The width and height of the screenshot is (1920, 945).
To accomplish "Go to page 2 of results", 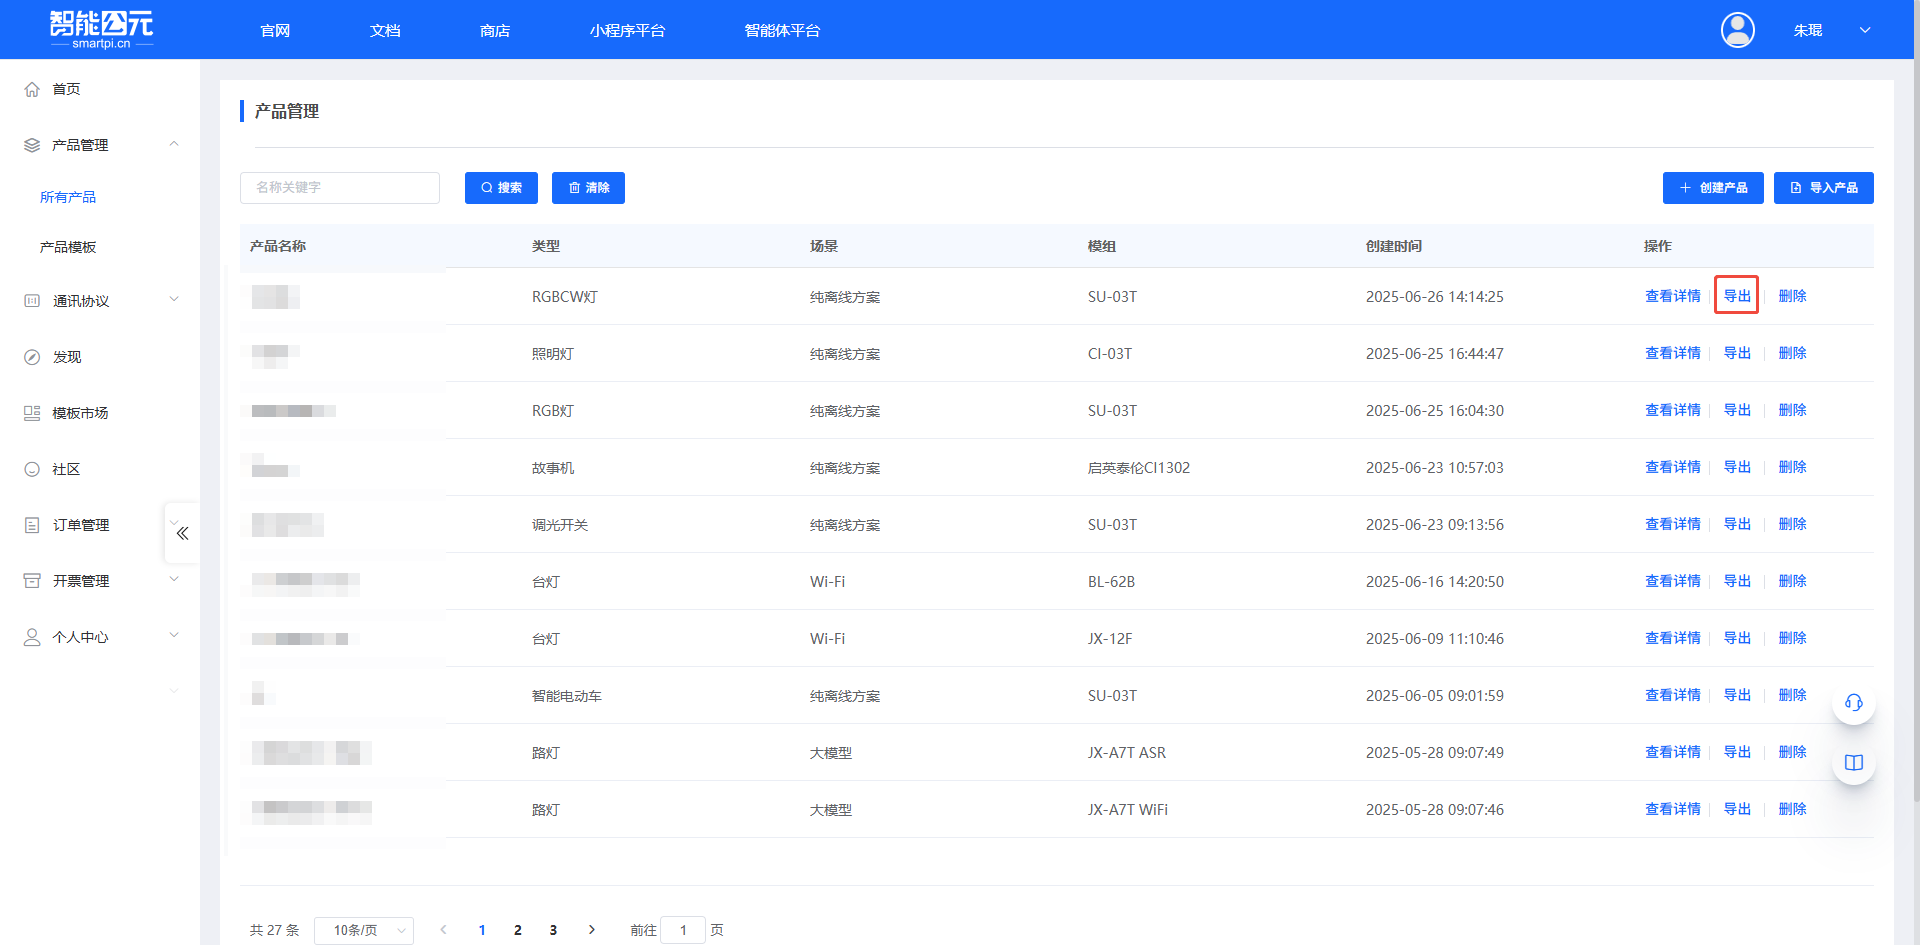I will pyautogui.click(x=517, y=930).
